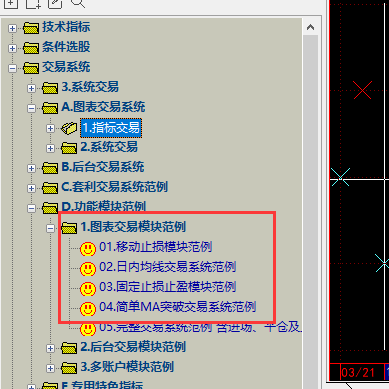The height and width of the screenshot is (389, 389).
Task: Click the magnifier search toolbar icon
Action: point(78,3)
